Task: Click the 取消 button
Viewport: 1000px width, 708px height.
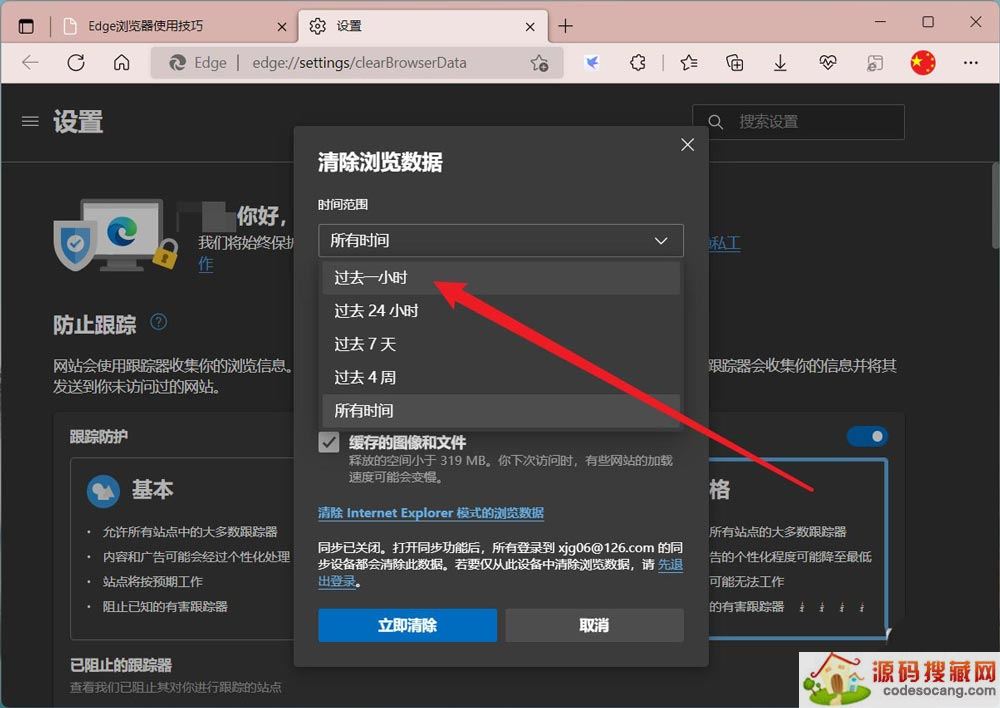Action: click(x=594, y=625)
